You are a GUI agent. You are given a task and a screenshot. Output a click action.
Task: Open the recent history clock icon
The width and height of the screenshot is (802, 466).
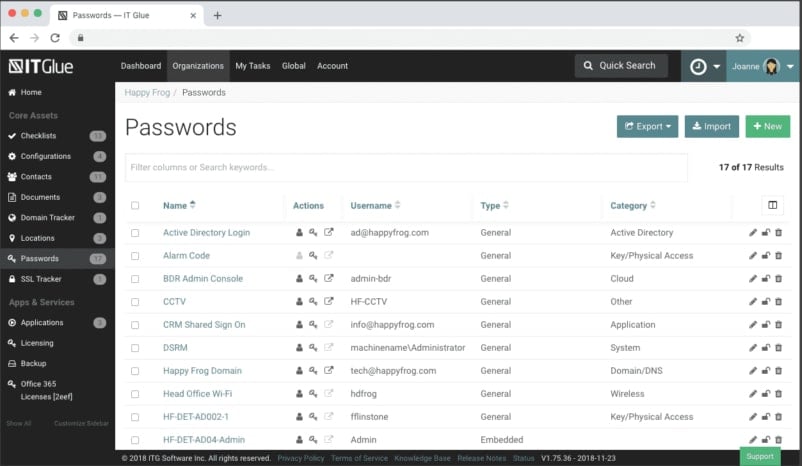pos(698,66)
